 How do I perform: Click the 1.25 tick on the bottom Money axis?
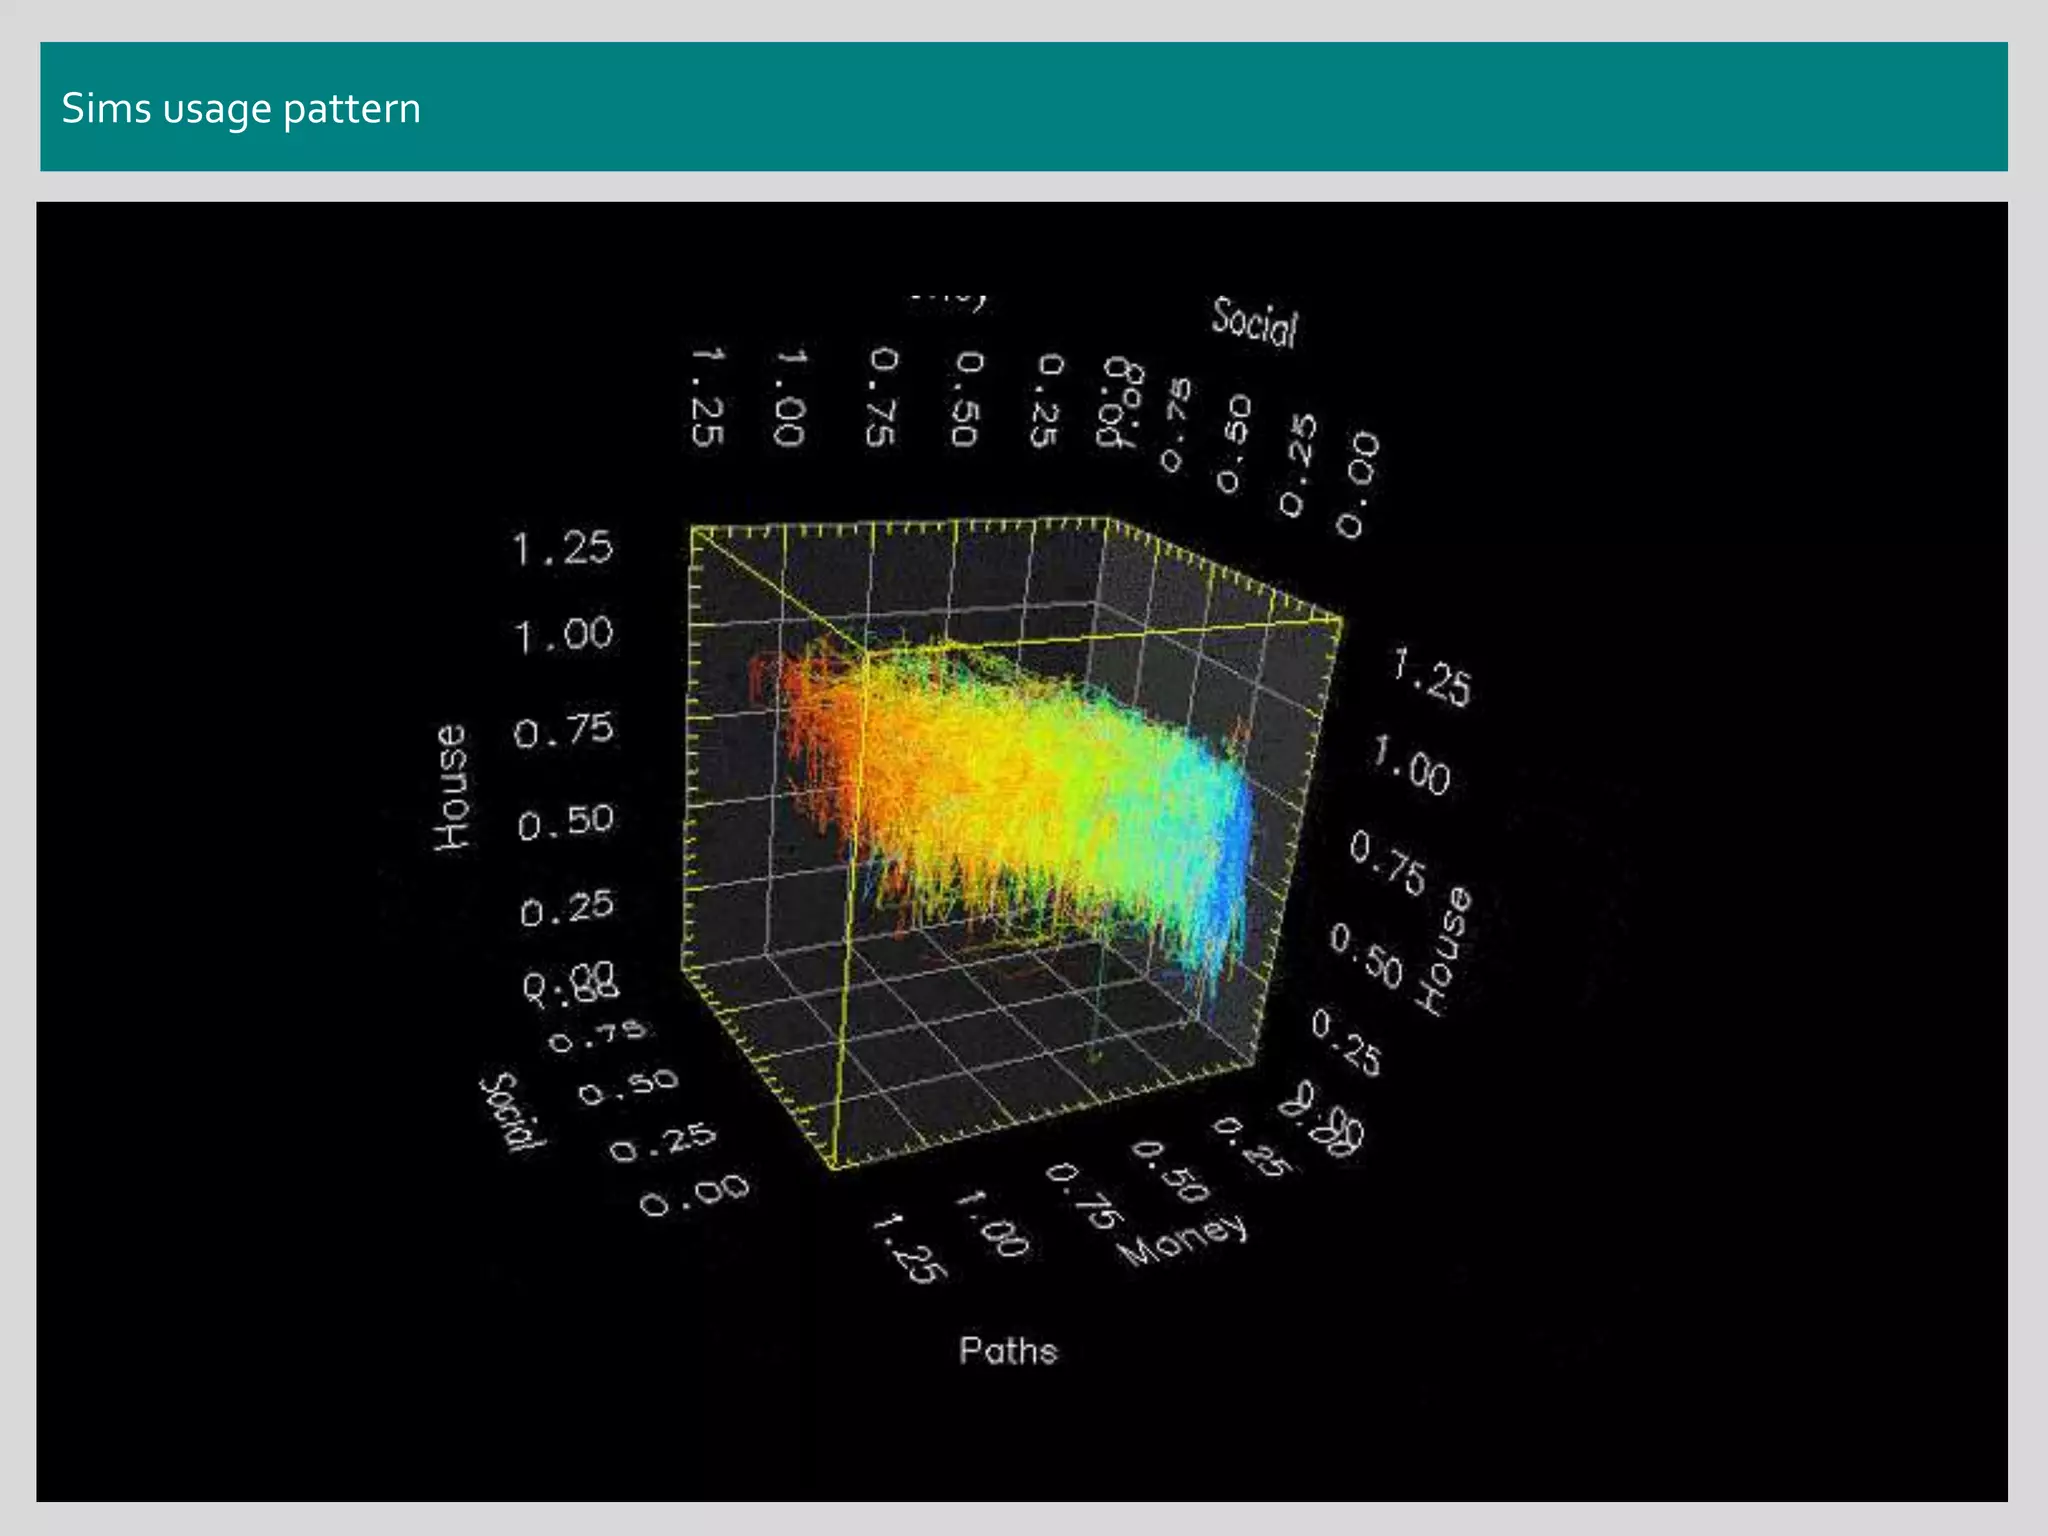point(909,1247)
